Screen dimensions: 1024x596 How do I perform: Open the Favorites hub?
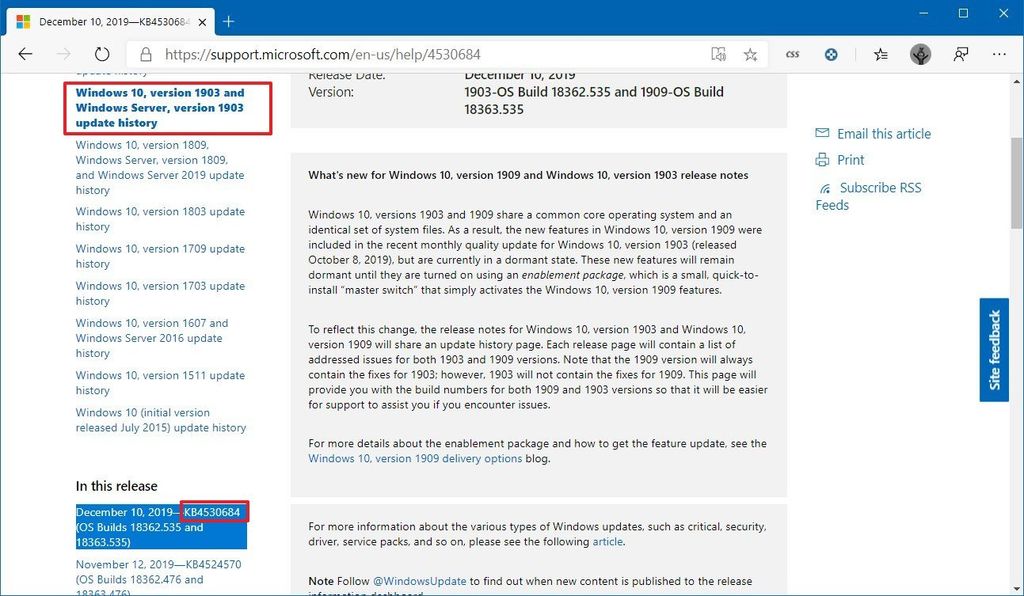tap(879, 54)
